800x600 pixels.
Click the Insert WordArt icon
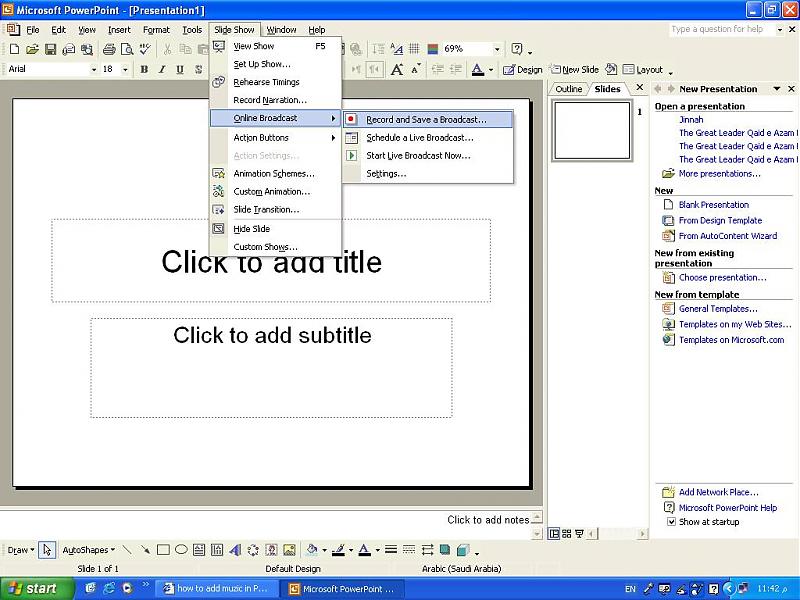point(235,550)
